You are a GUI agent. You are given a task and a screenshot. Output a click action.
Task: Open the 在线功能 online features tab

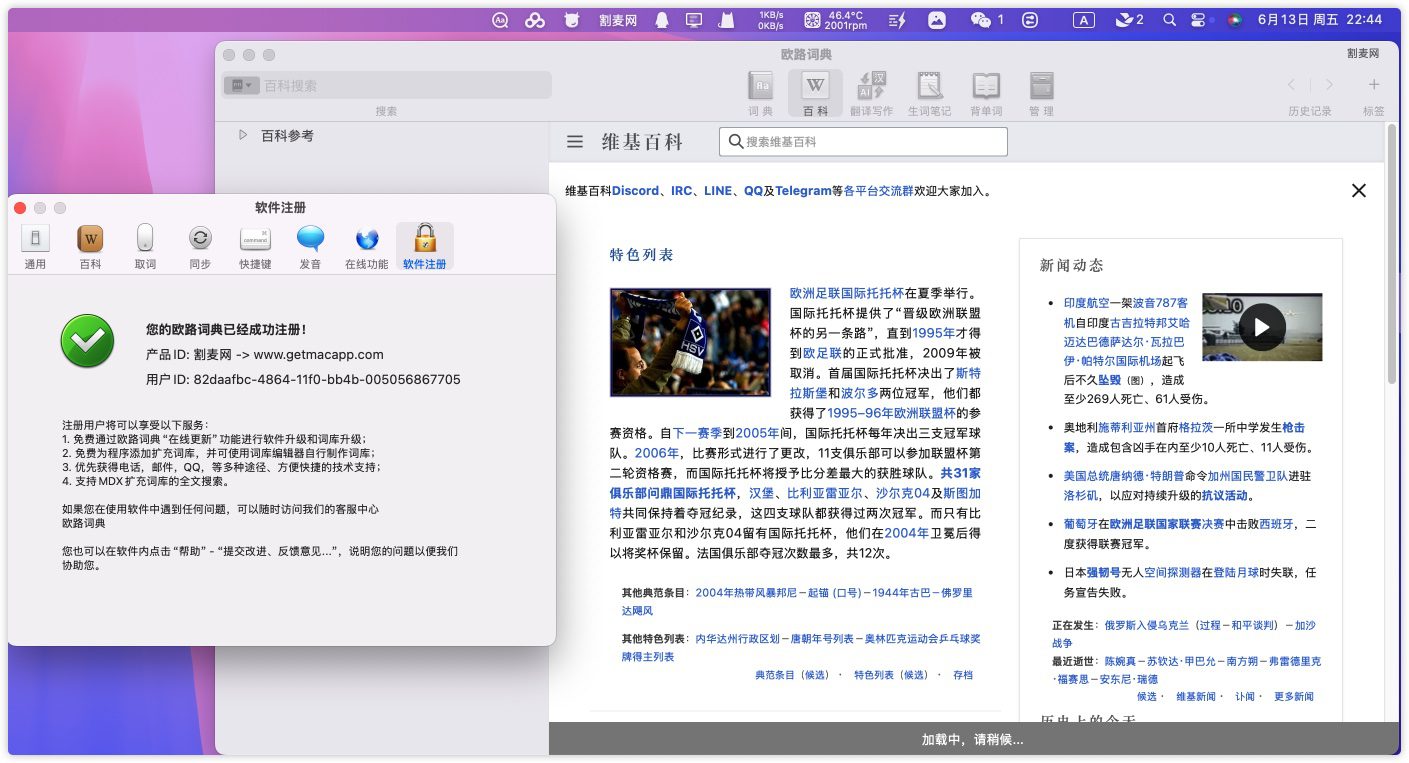[x=366, y=247]
